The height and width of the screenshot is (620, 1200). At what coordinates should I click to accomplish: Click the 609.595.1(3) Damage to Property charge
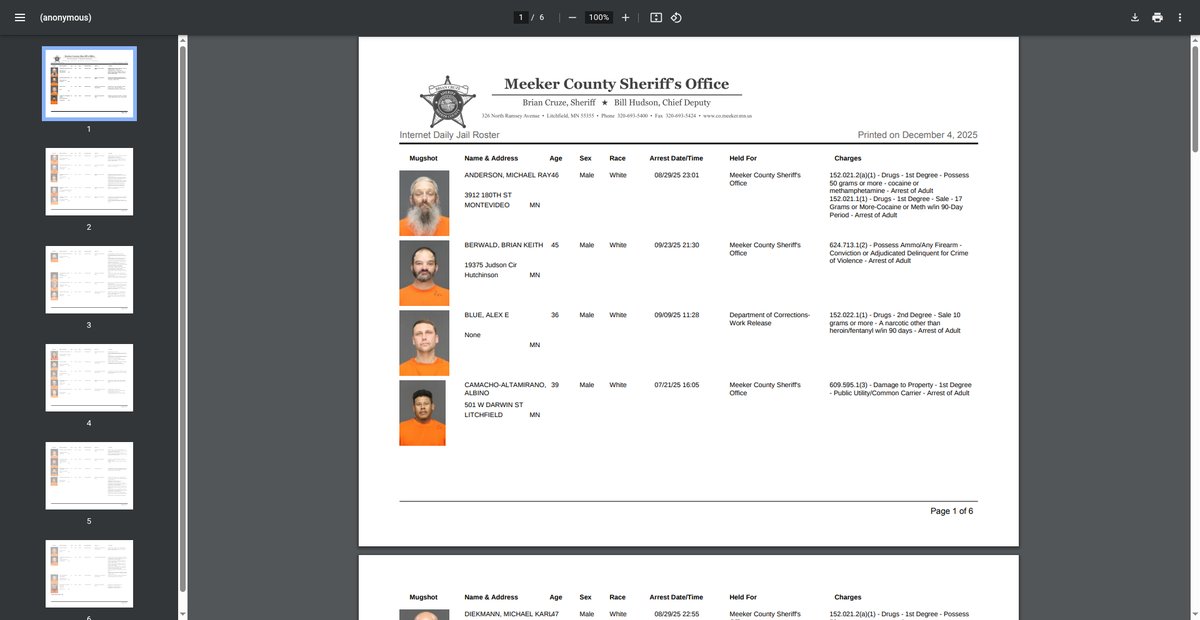coord(900,389)
